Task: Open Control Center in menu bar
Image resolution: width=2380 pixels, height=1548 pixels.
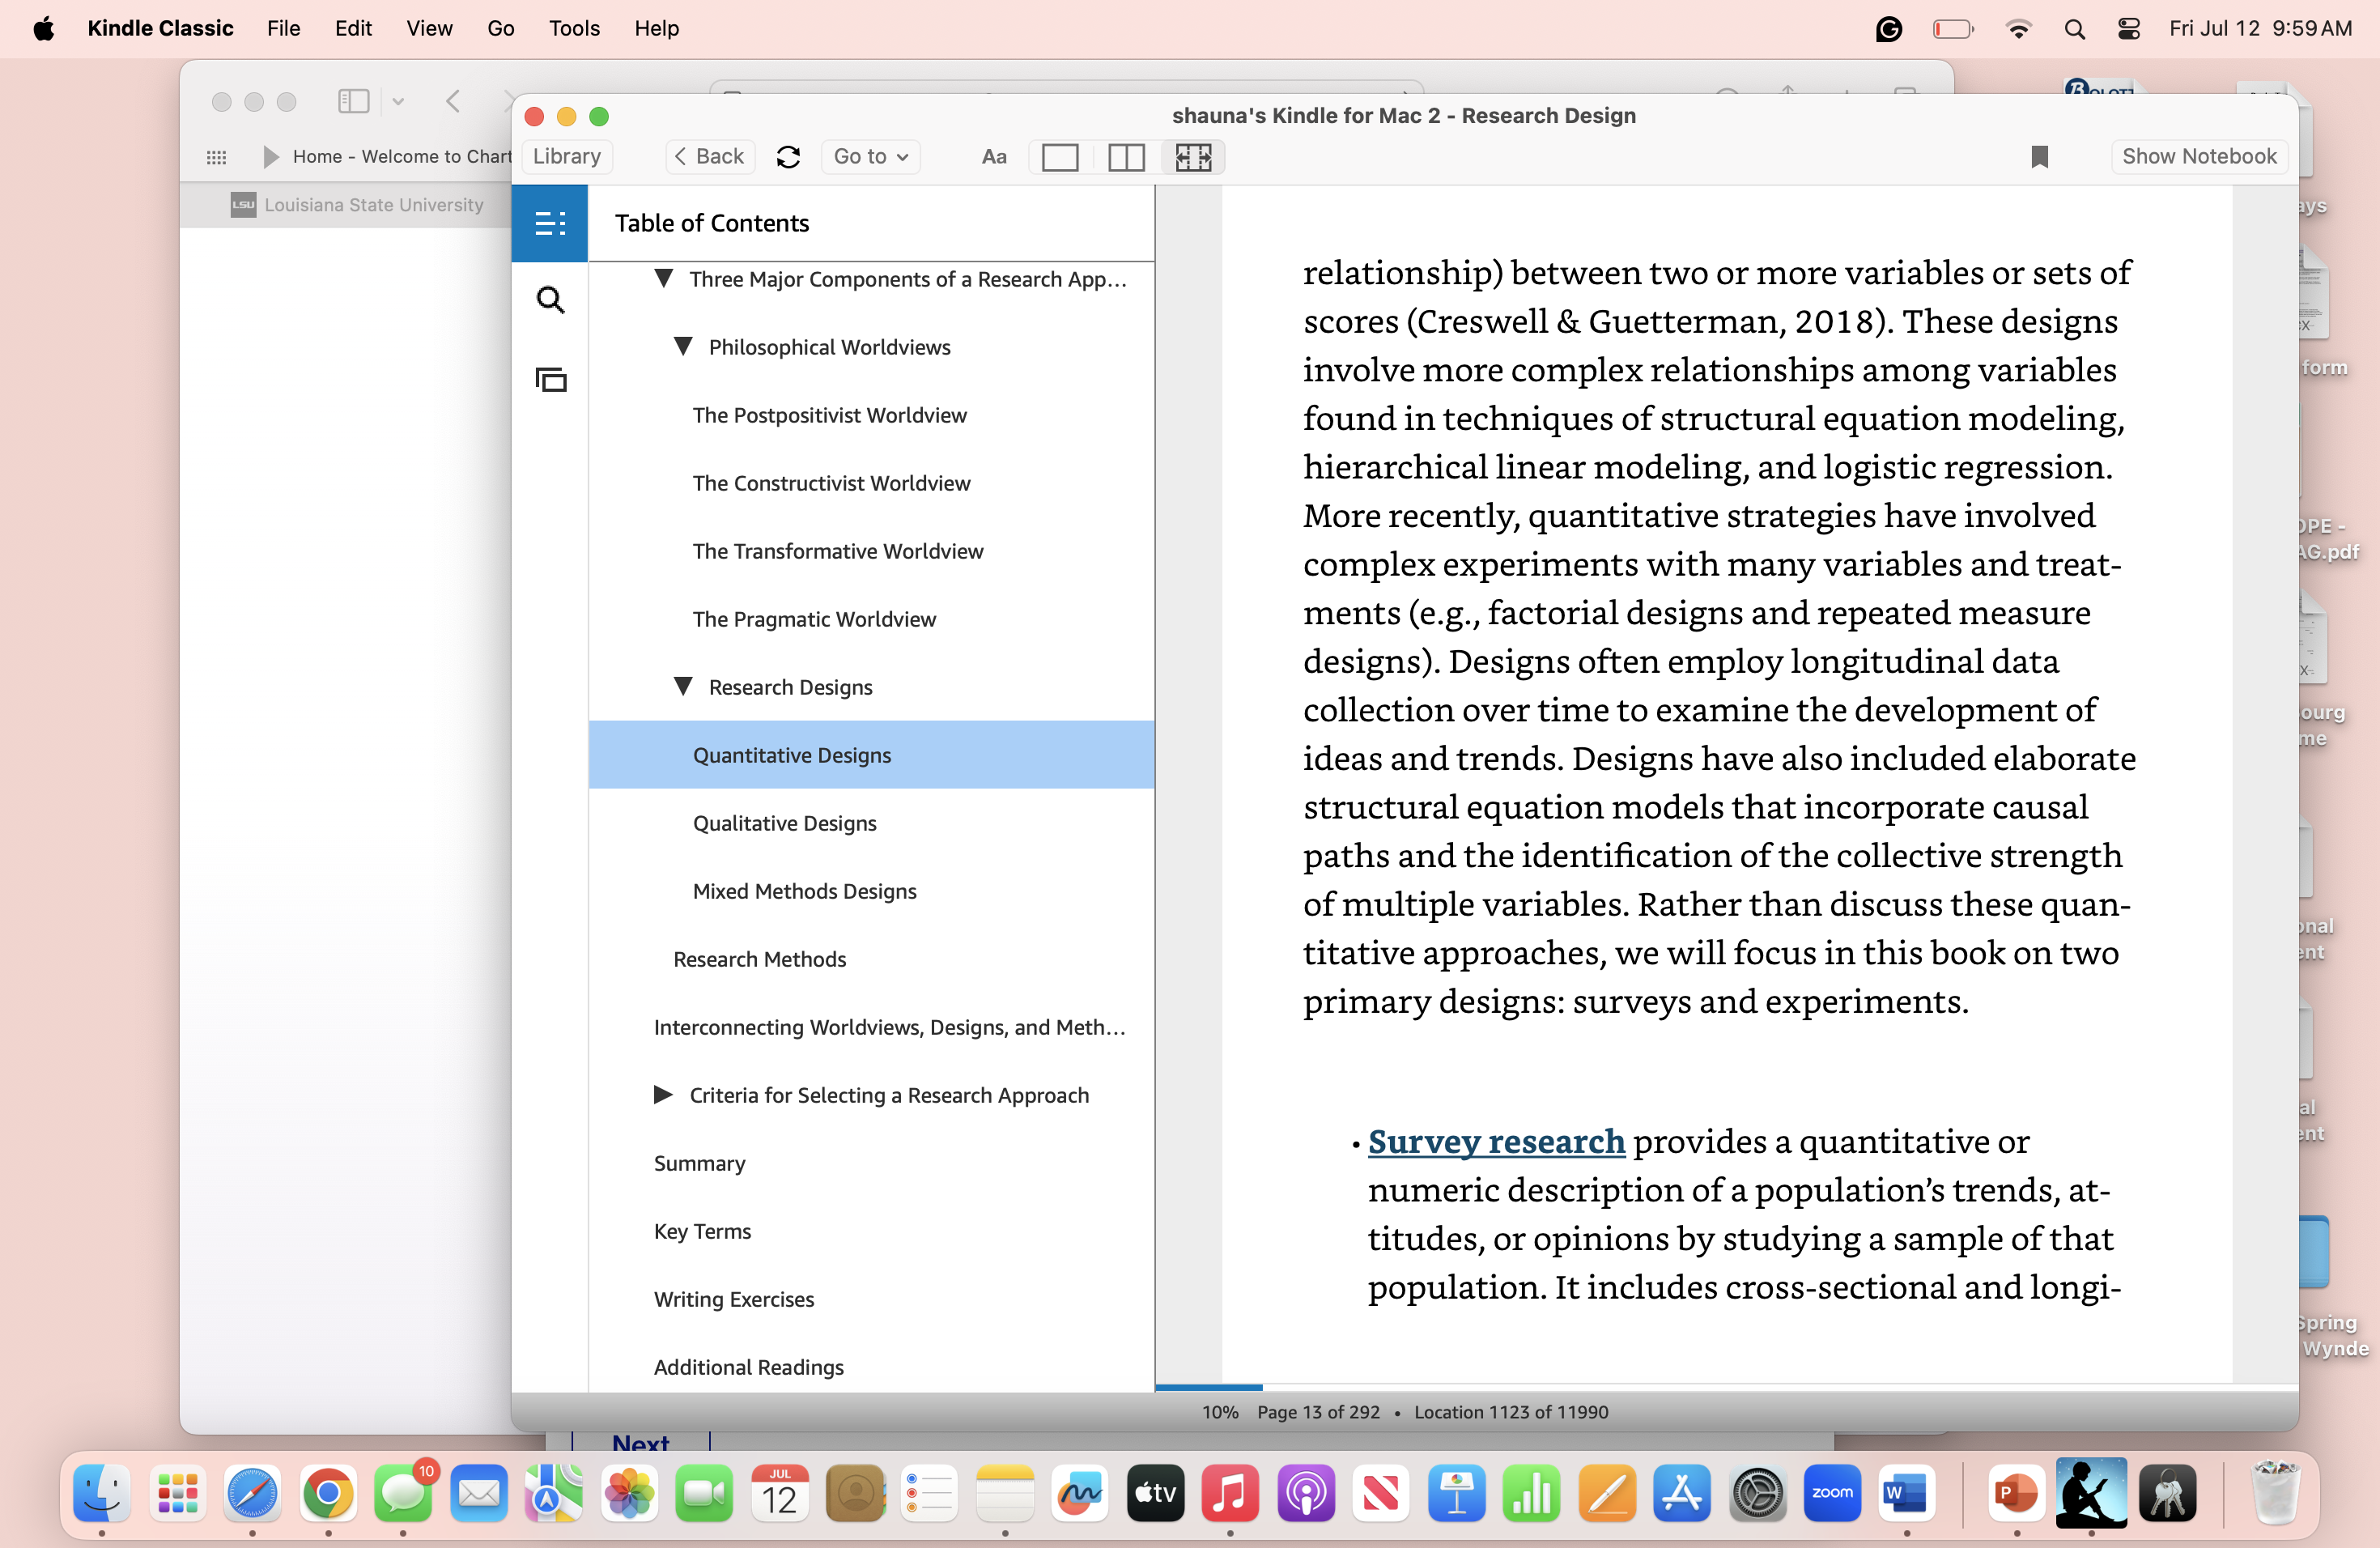Action: click(2128, 29)
